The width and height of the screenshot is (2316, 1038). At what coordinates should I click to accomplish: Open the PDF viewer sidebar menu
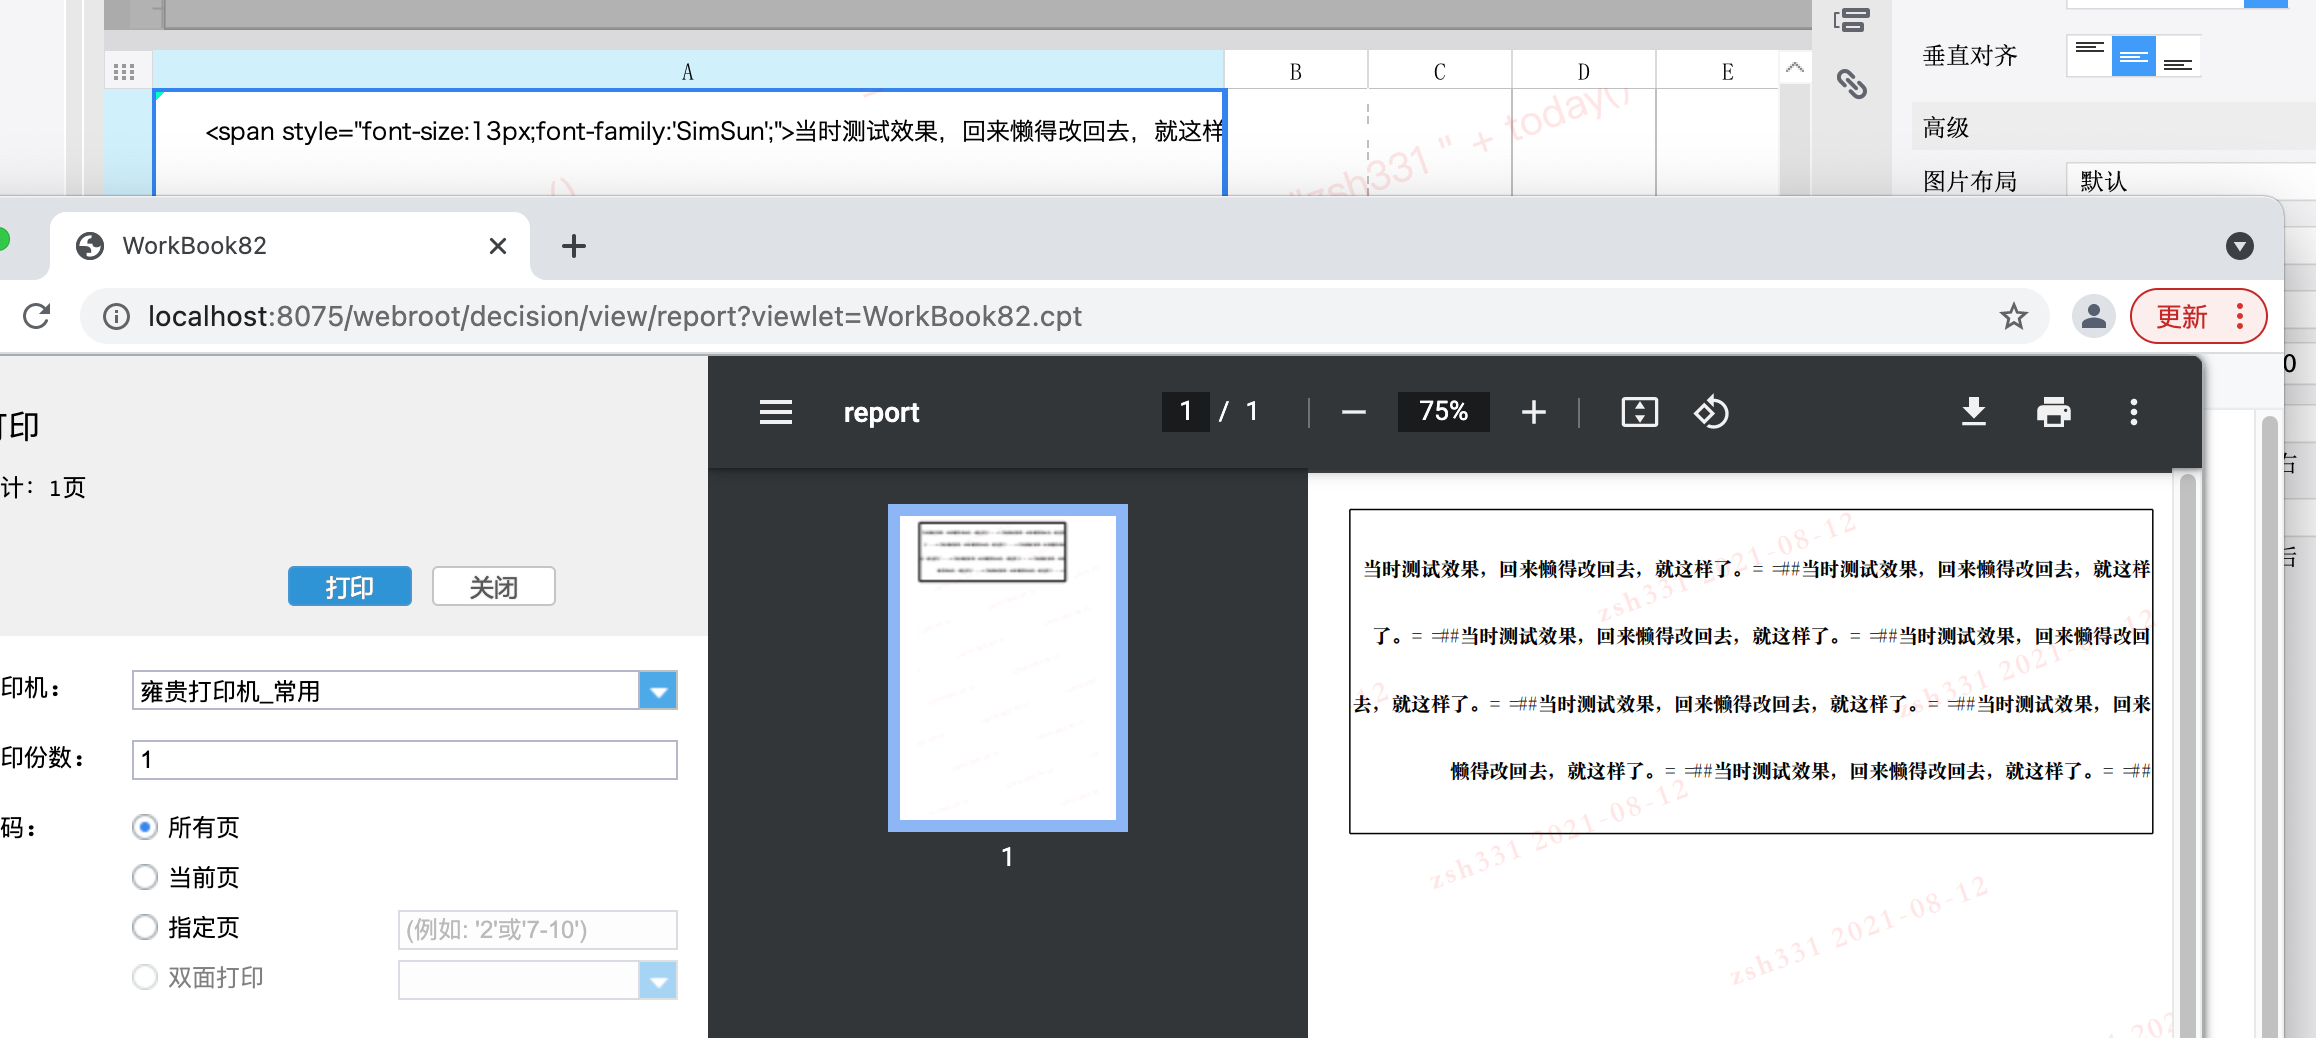[x=775, y=412]
